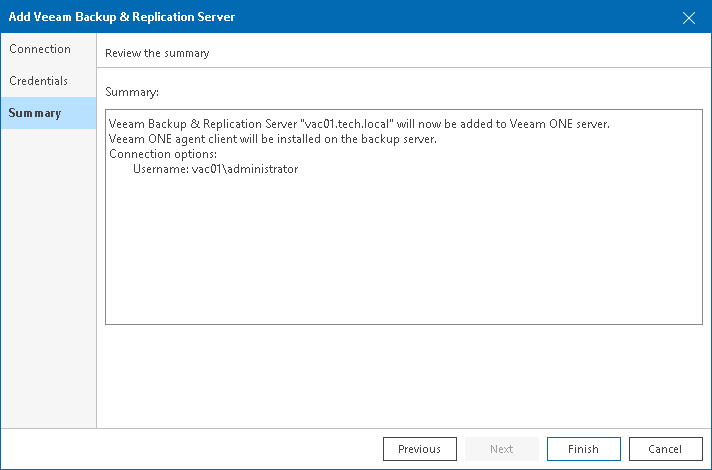Go to the Connection step

[40, 49]
